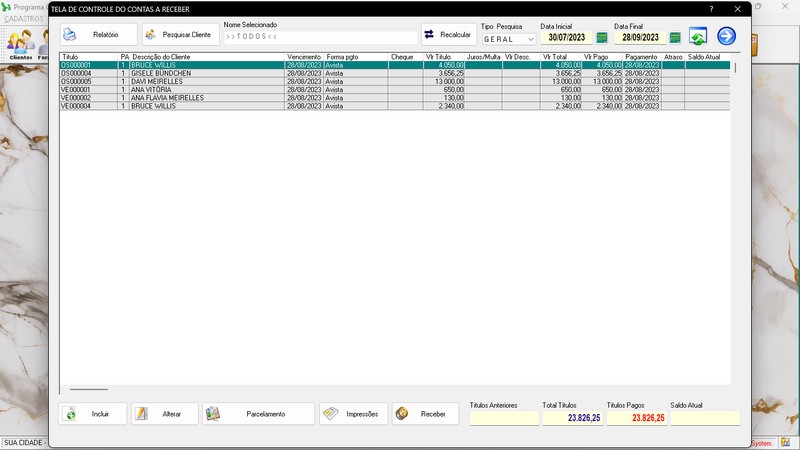
Task: Click the Títulos Anteriores field
Action: coord(504,418)
